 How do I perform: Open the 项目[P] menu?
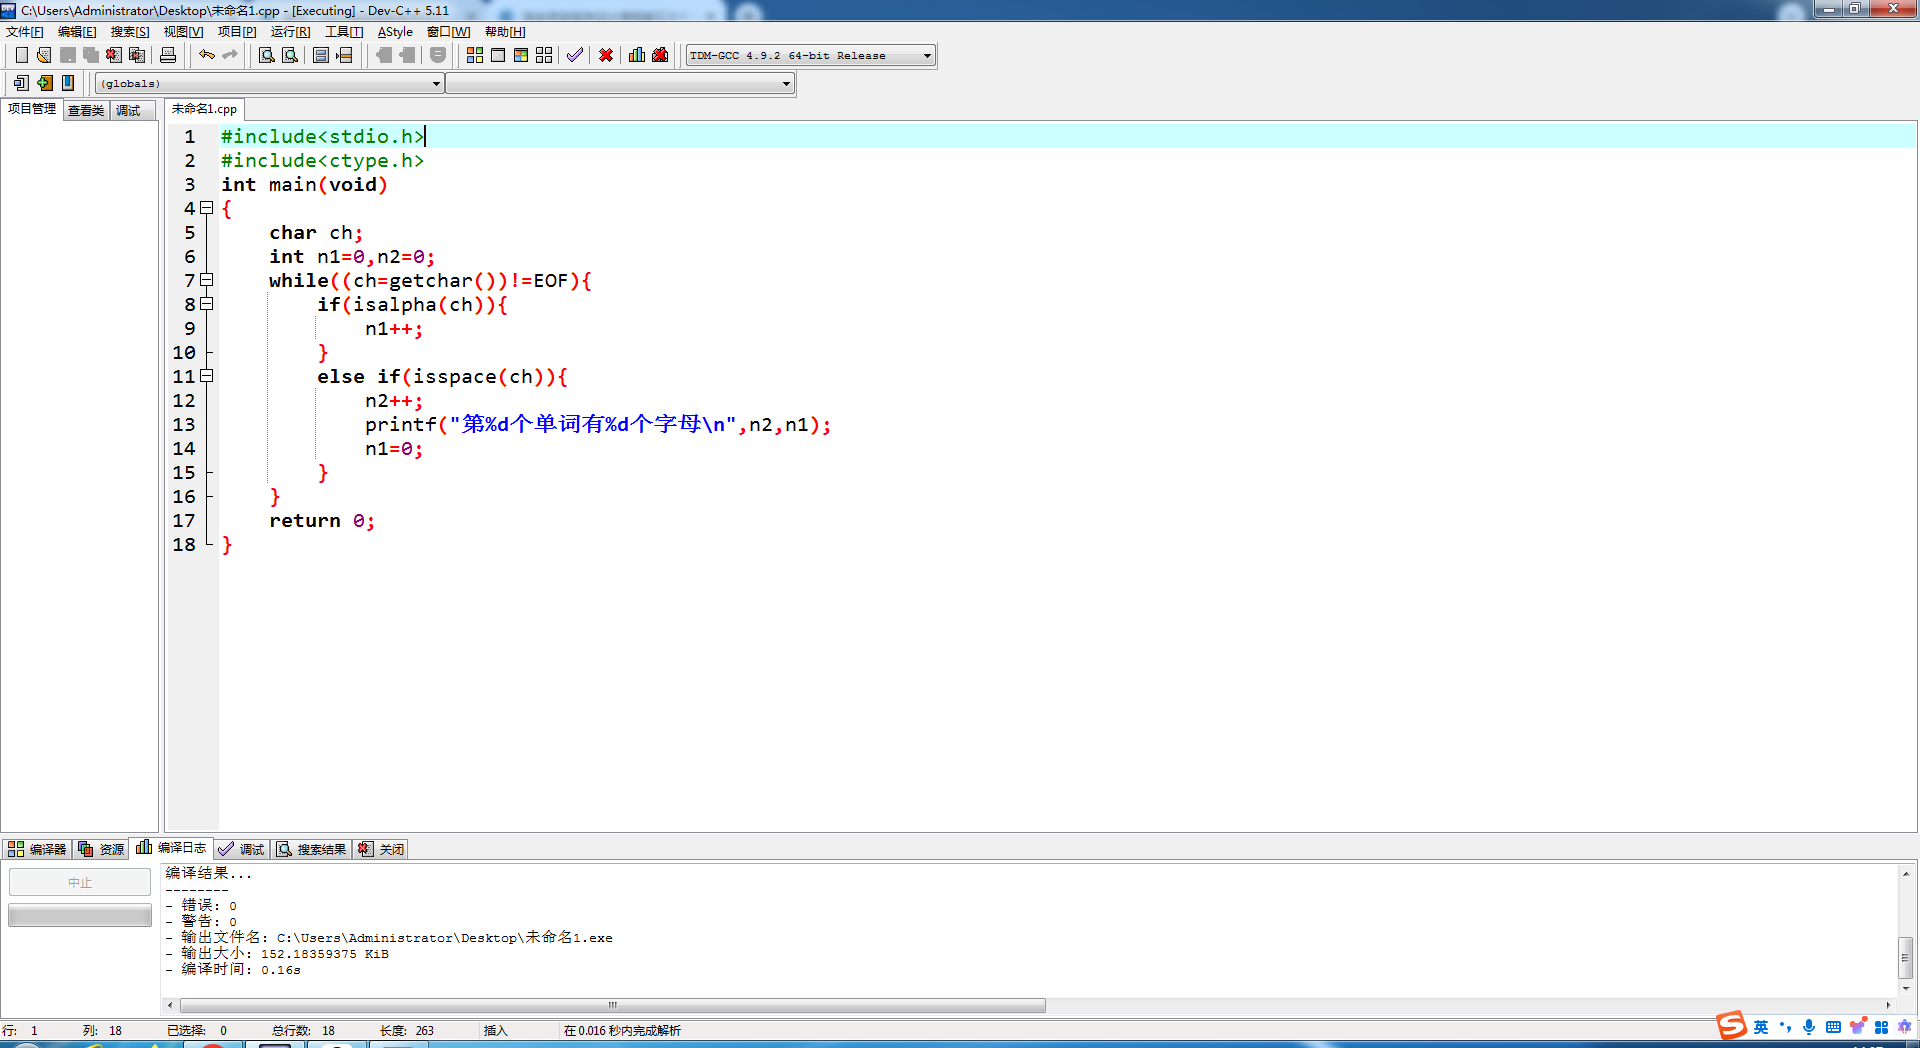point(237,32)
